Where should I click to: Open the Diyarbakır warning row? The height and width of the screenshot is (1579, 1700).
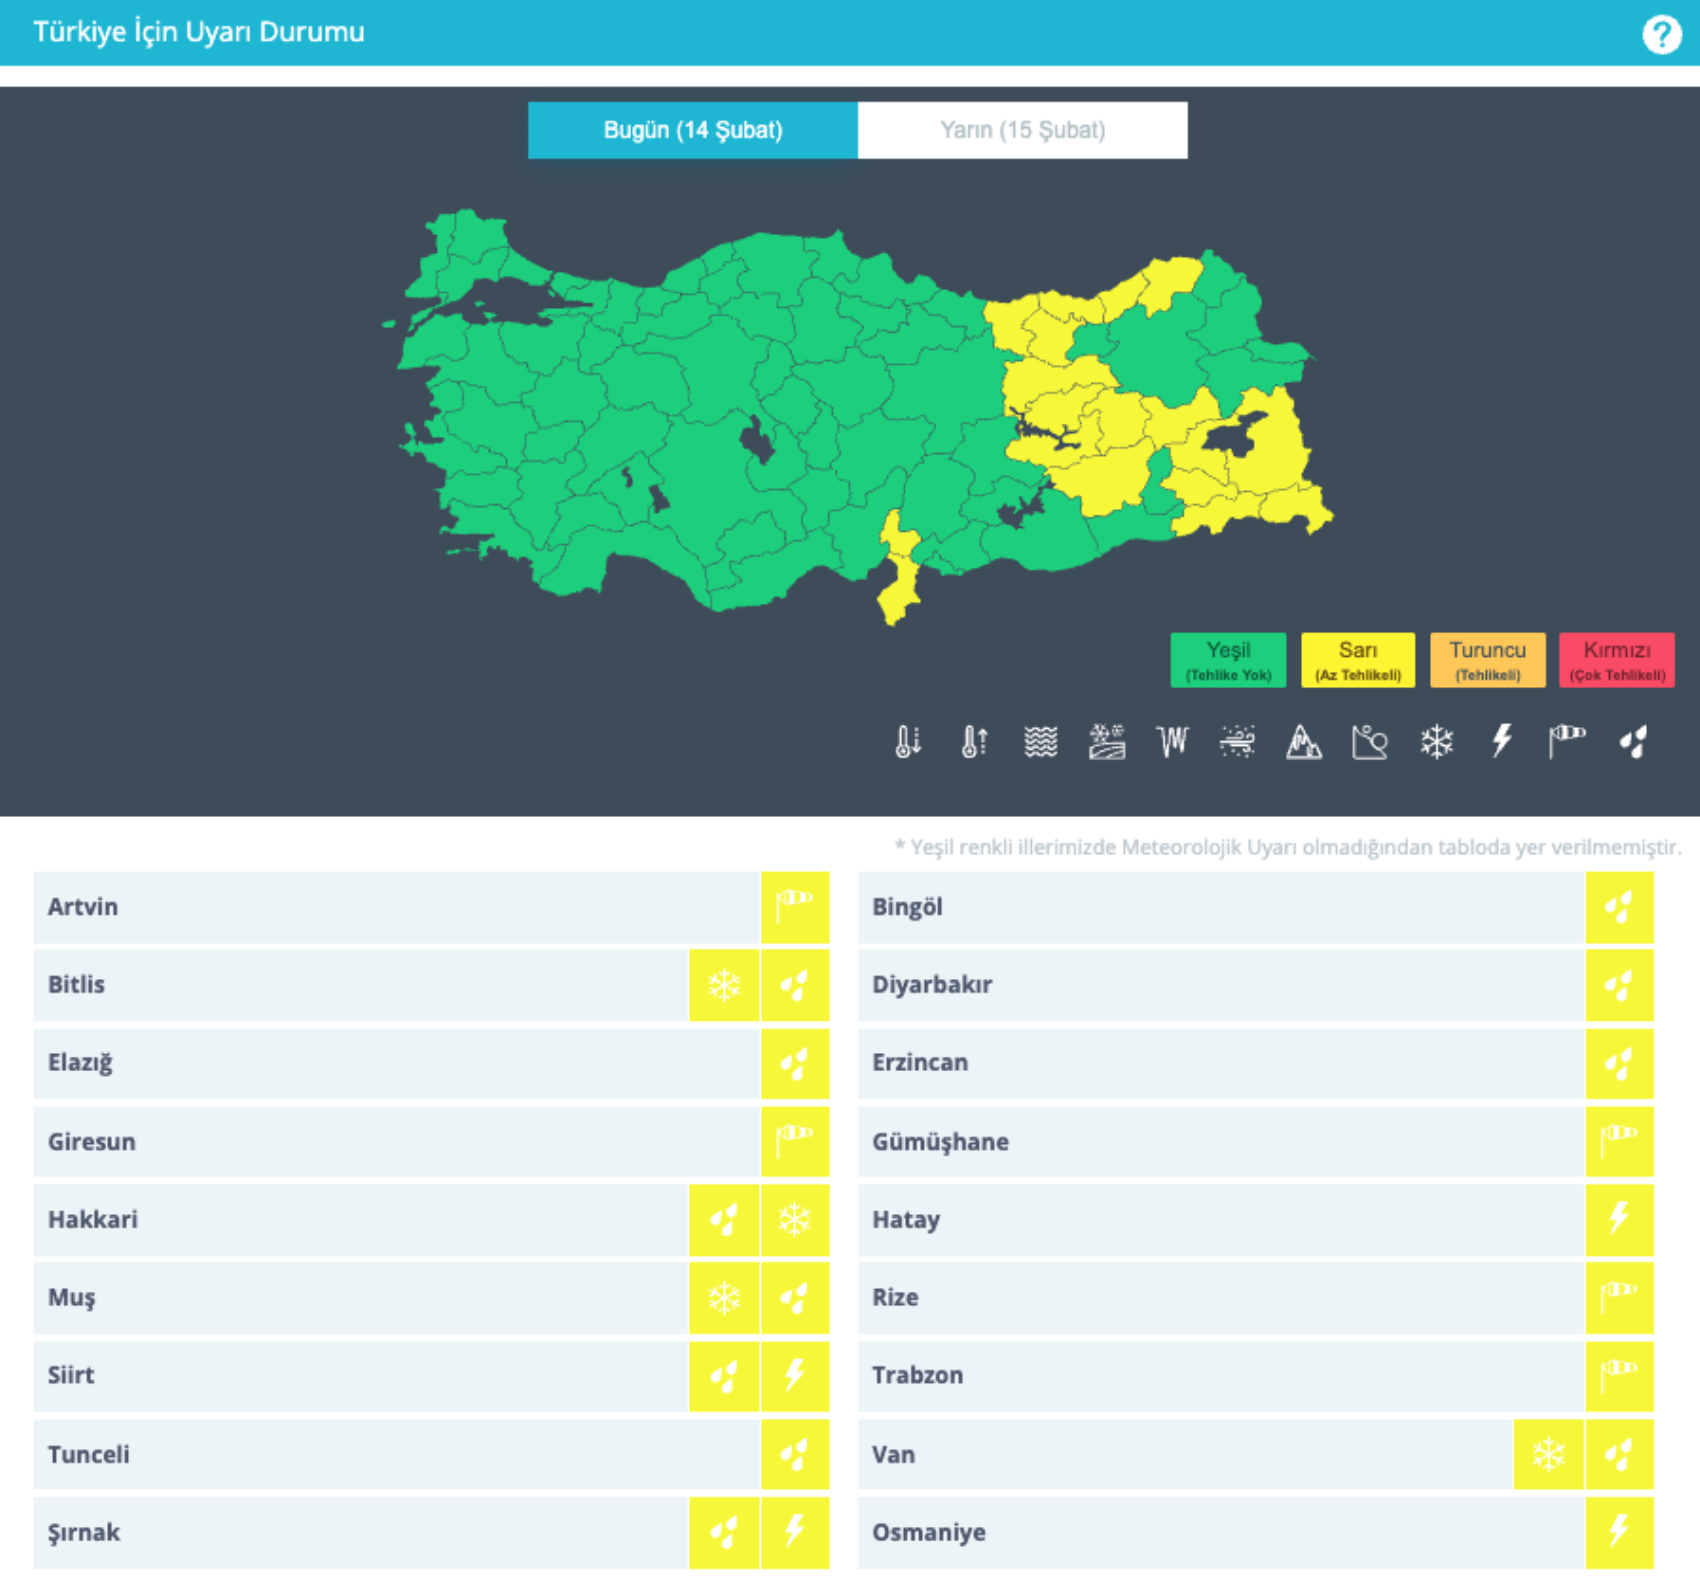(1220, 985)
